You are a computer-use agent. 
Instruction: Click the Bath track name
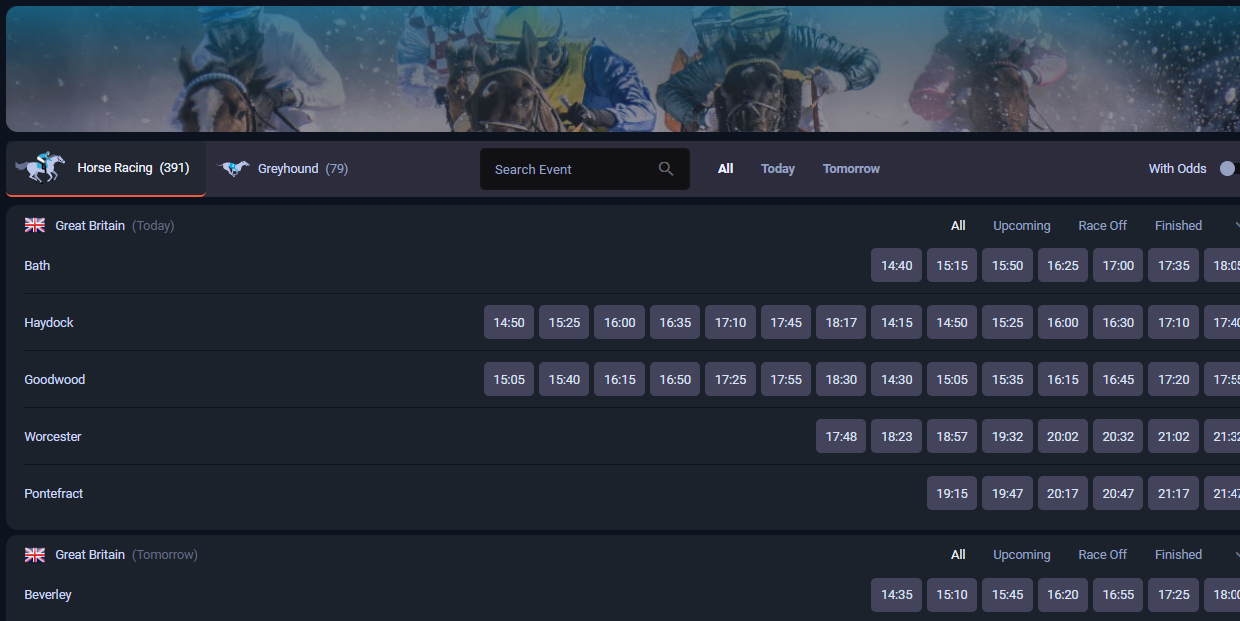click(37, 265)
